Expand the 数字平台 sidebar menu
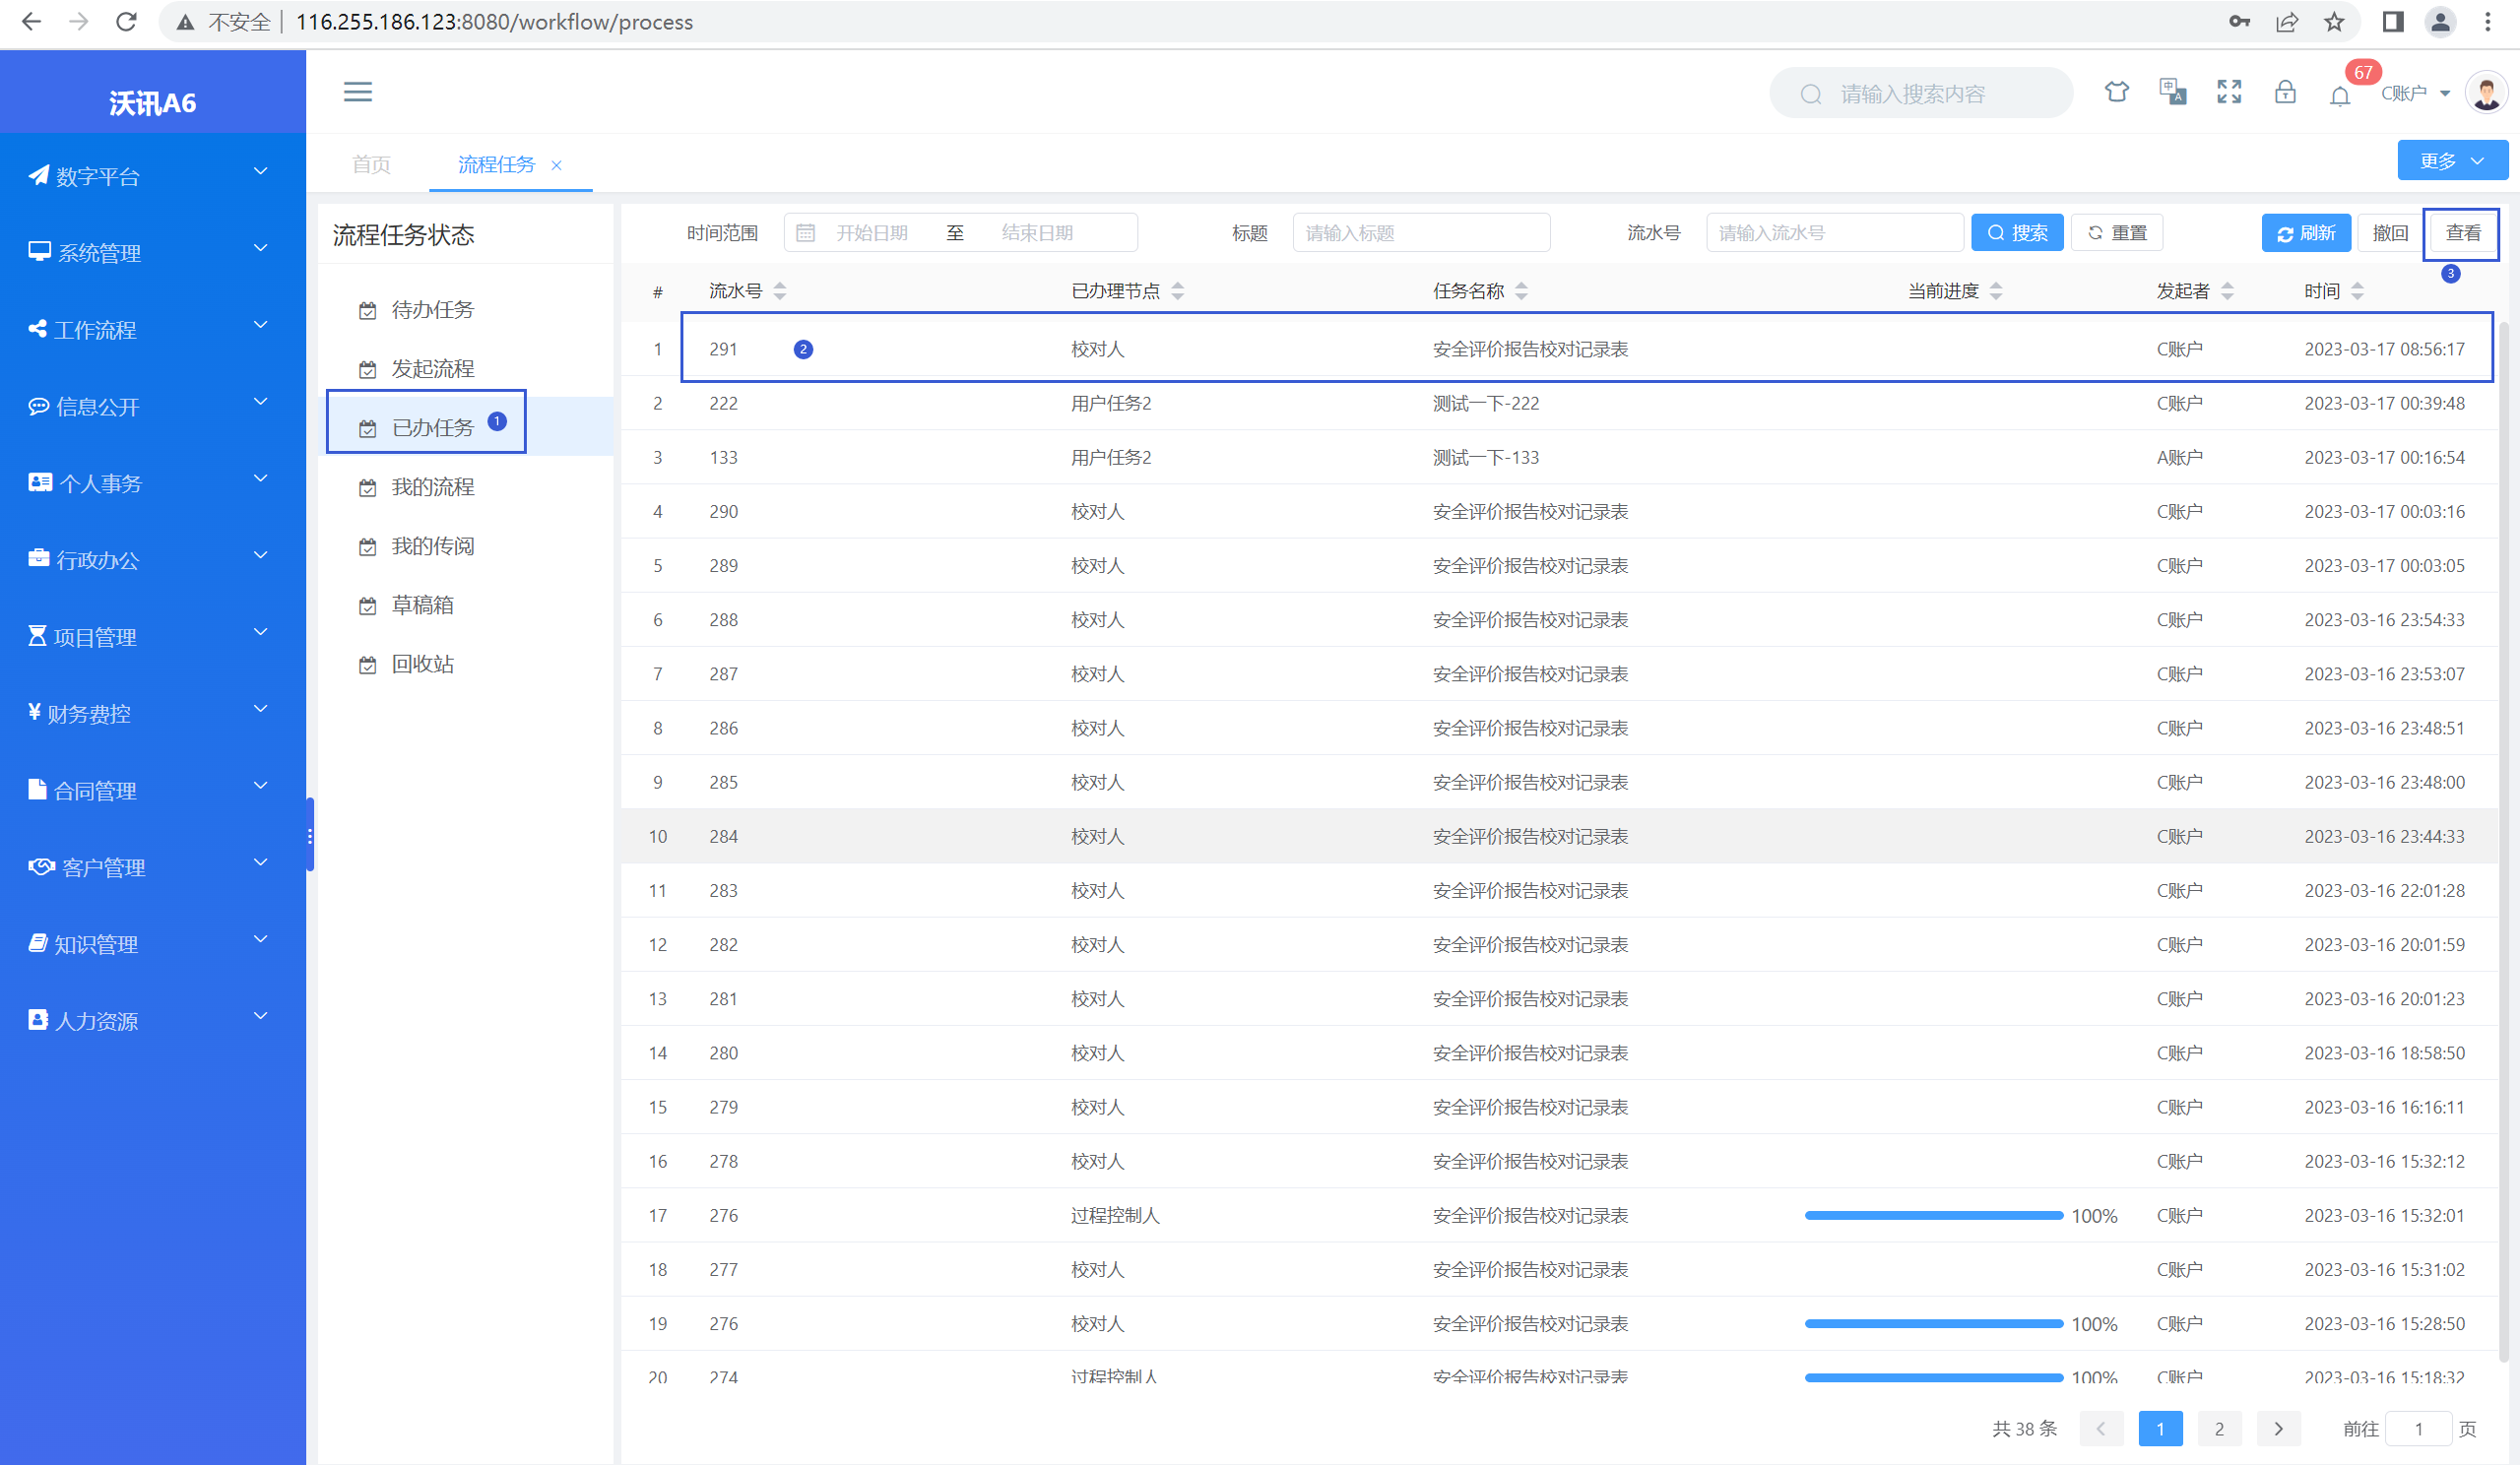This screenshot has height=1465, width=2520. pos(153,175)
